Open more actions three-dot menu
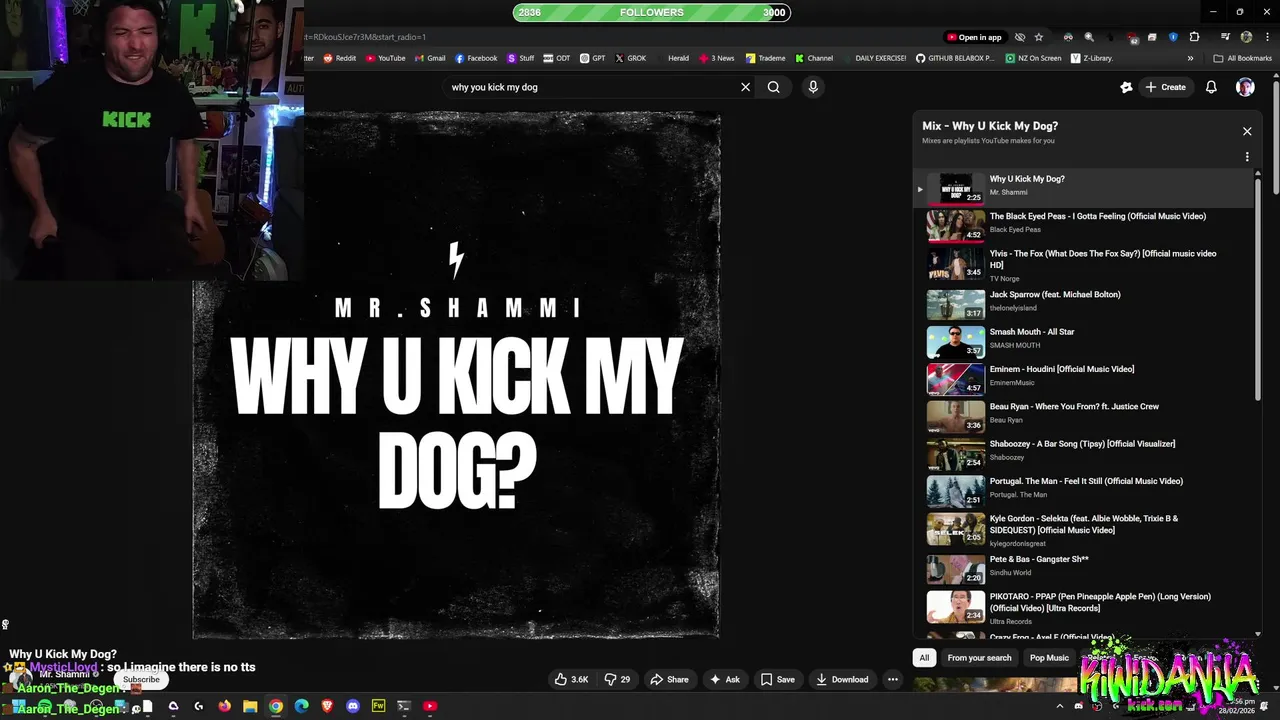 coord(893,679)
